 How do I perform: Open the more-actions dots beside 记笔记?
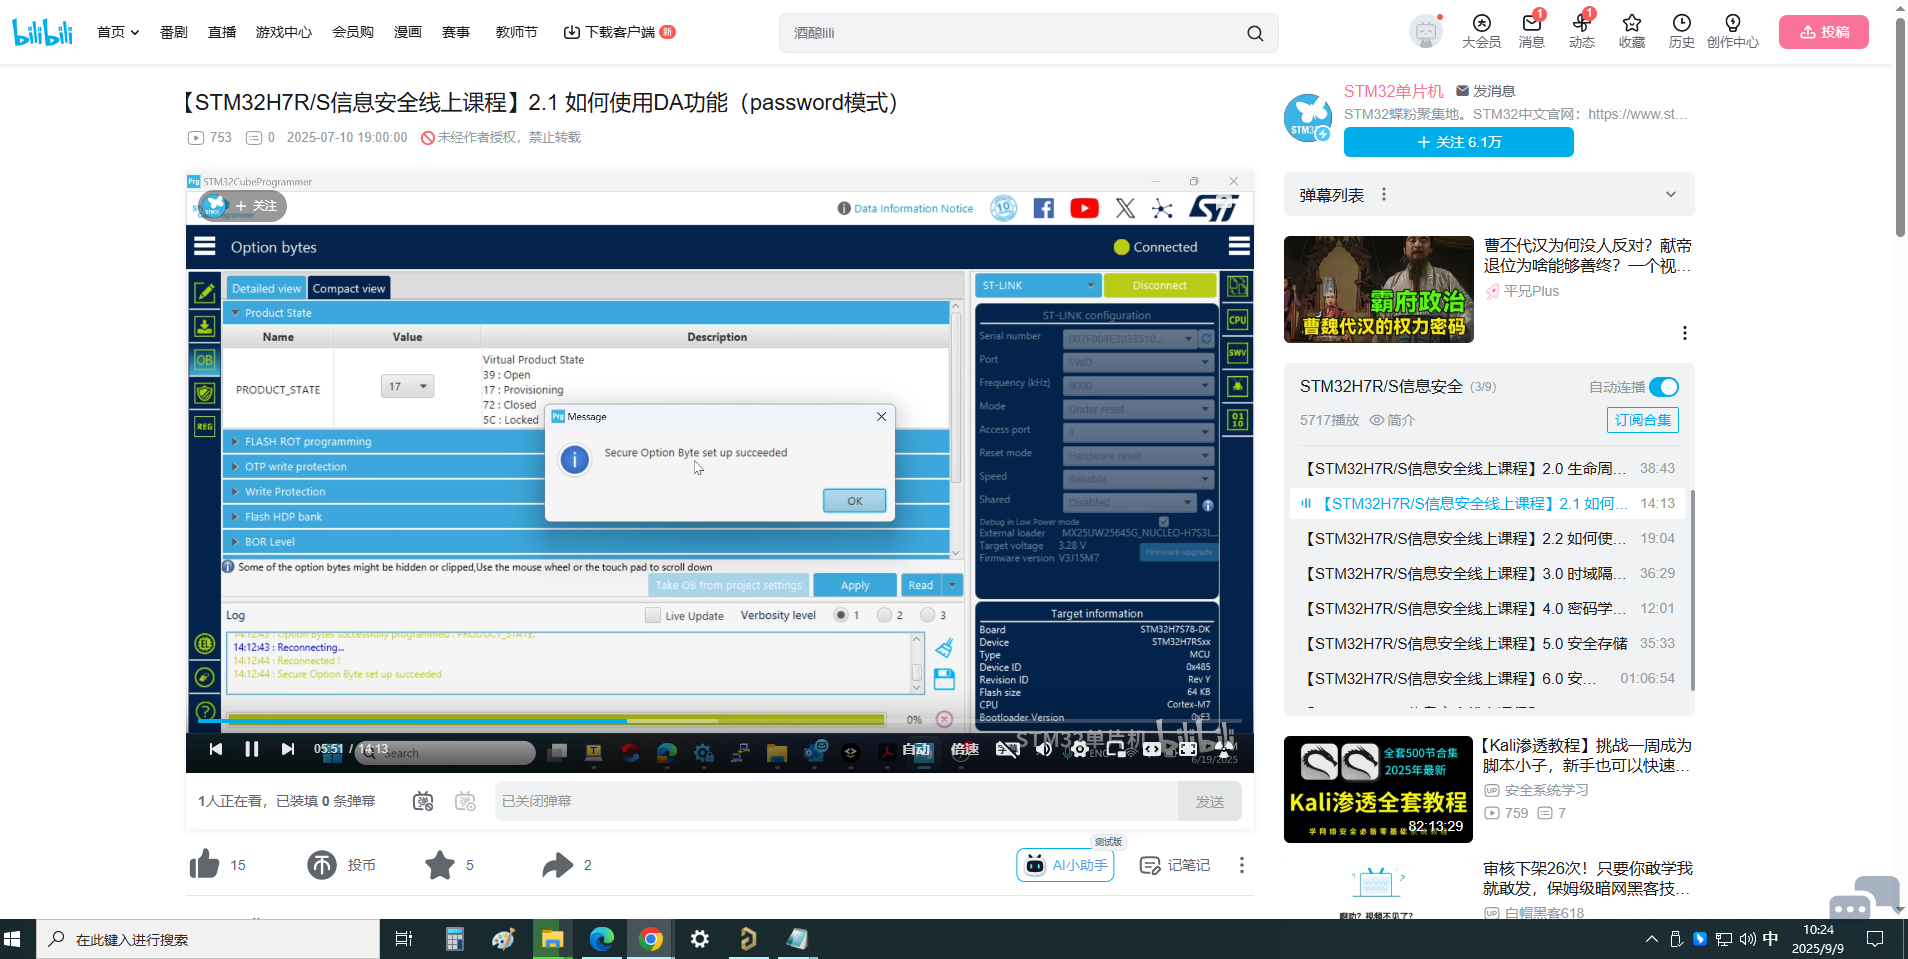(1241, 865)
